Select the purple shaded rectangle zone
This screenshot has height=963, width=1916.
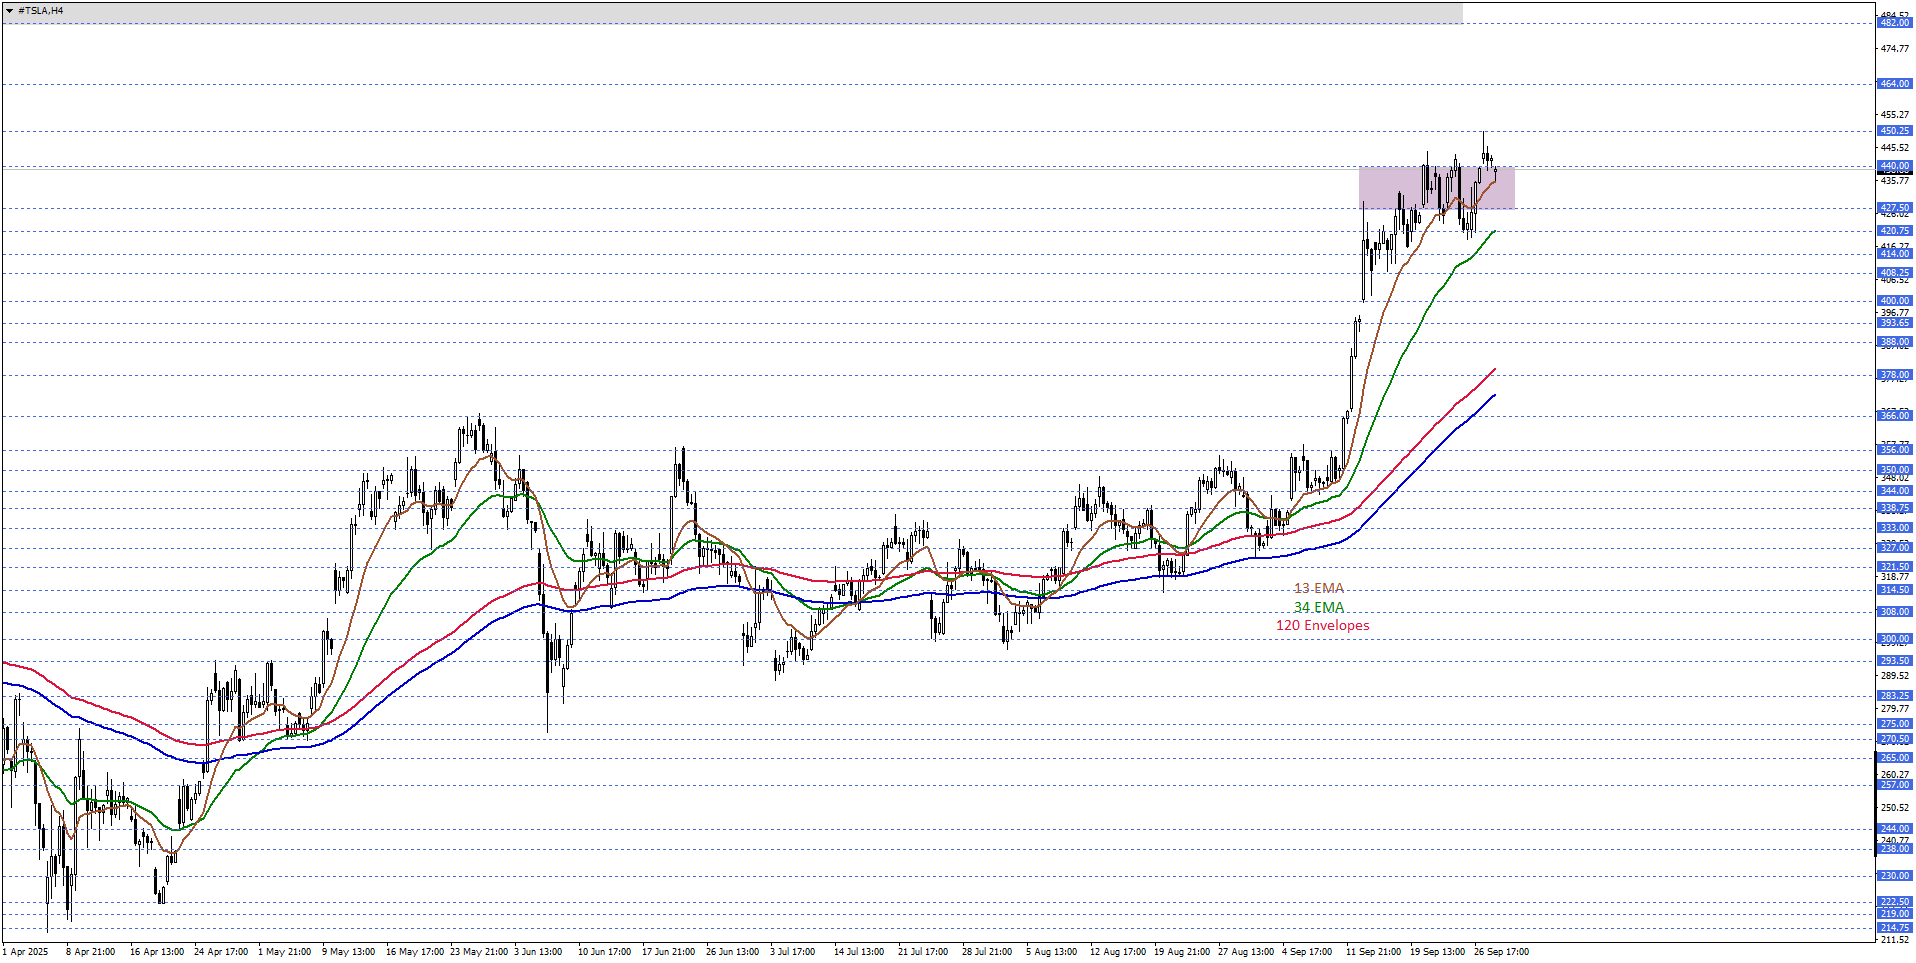point(1436,187)
